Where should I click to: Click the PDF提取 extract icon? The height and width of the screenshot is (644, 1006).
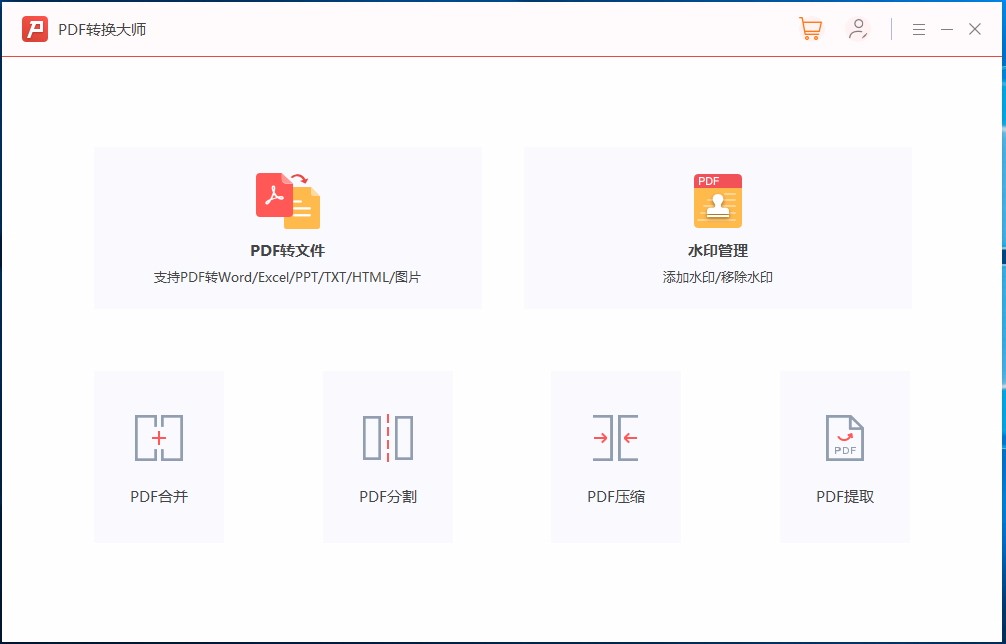(845, 438)
